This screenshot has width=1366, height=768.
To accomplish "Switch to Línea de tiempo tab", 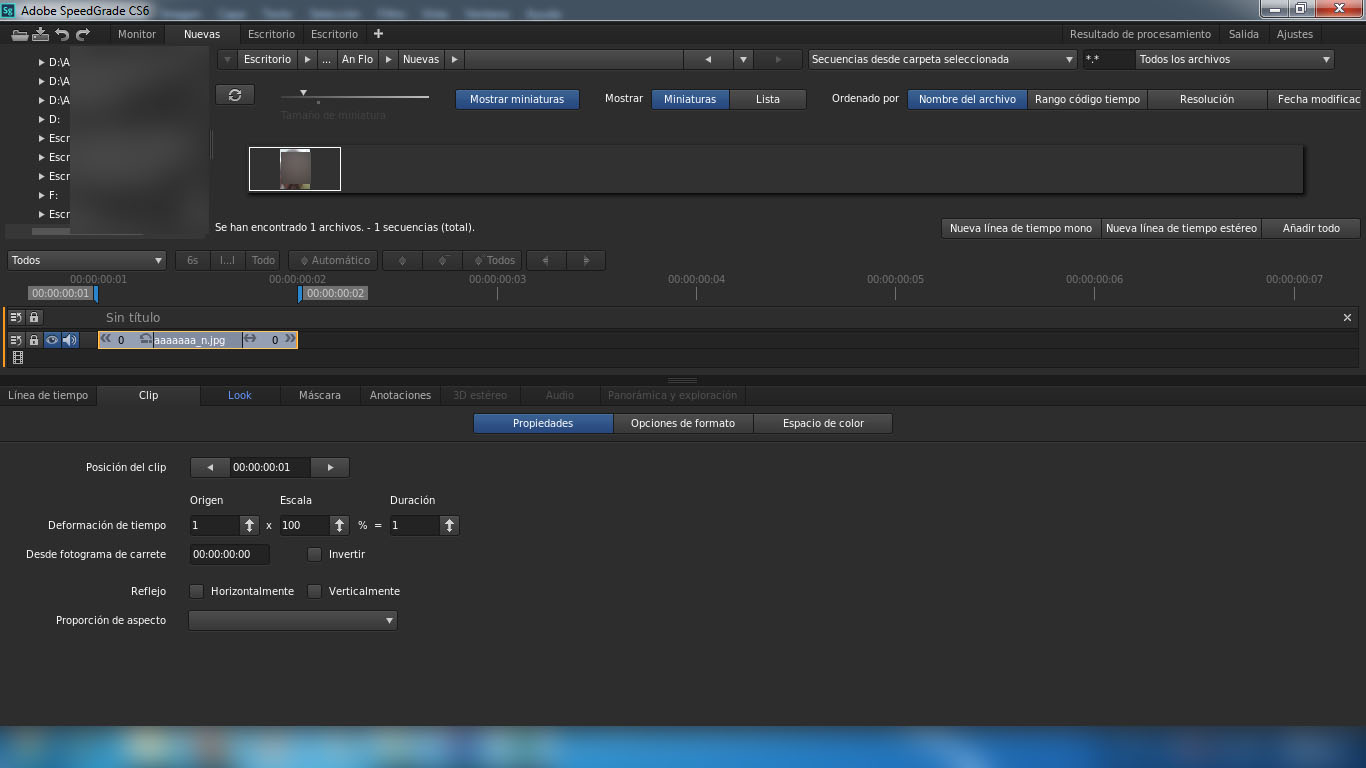I will click(x=48, y=395).
